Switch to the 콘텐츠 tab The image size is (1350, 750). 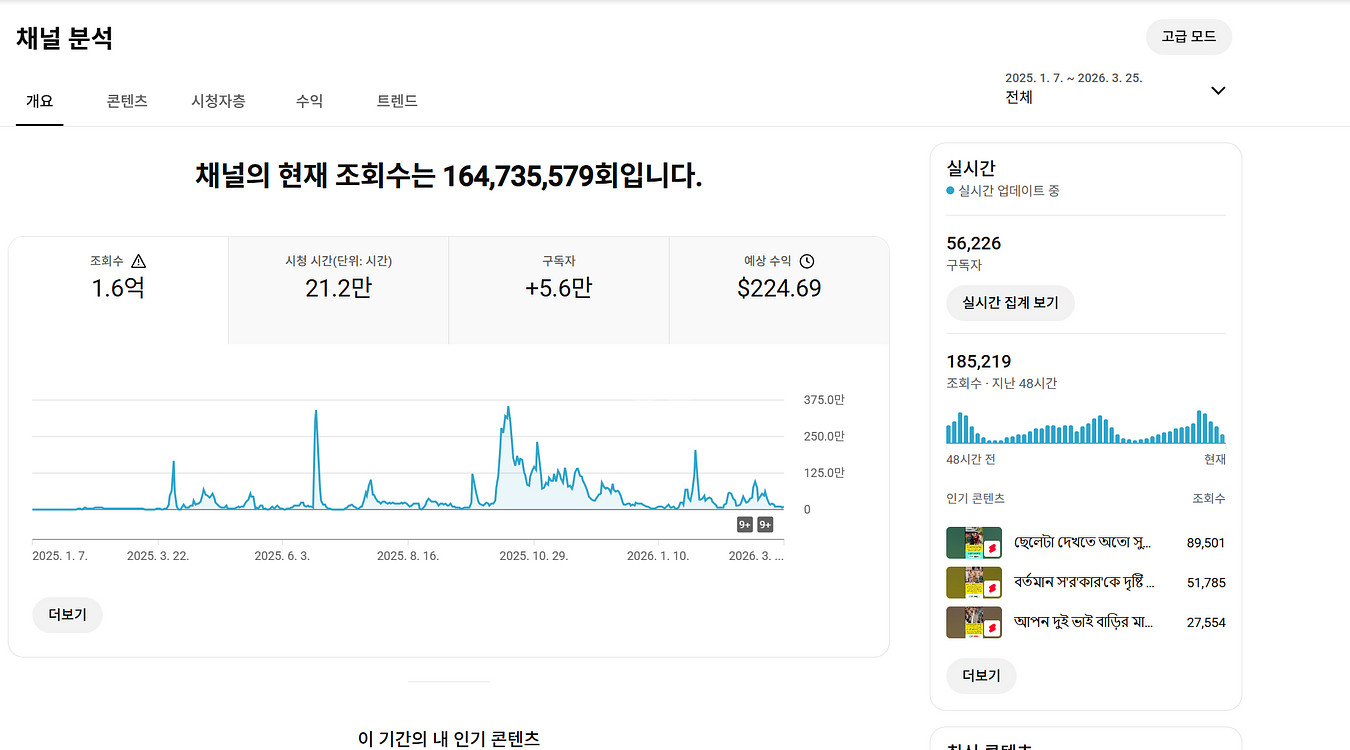[127, 101]
